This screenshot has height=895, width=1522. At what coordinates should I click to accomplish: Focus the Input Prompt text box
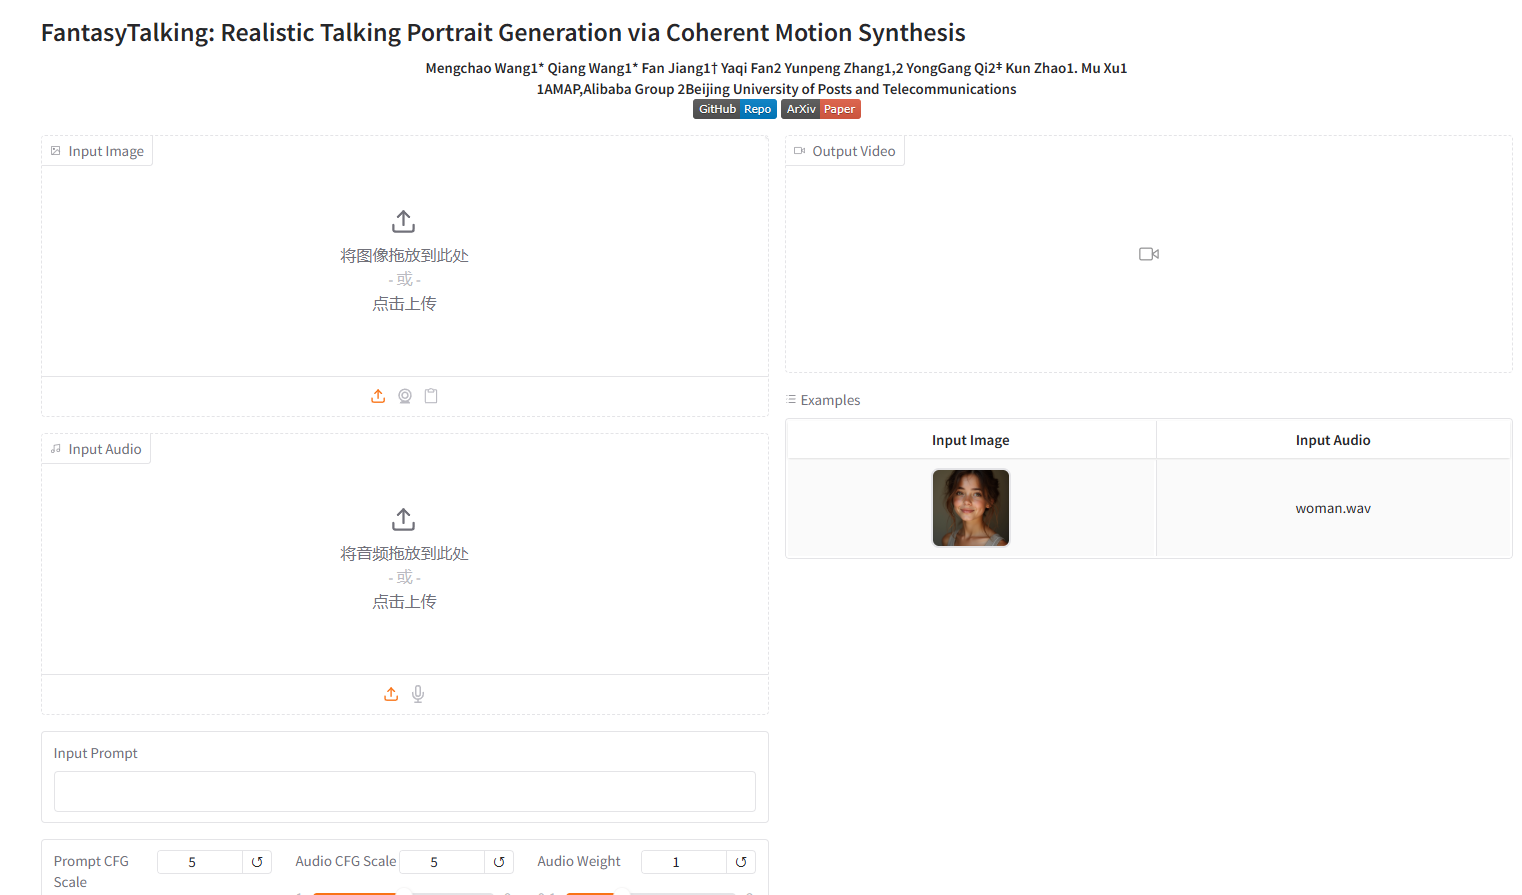click(404, 791)
